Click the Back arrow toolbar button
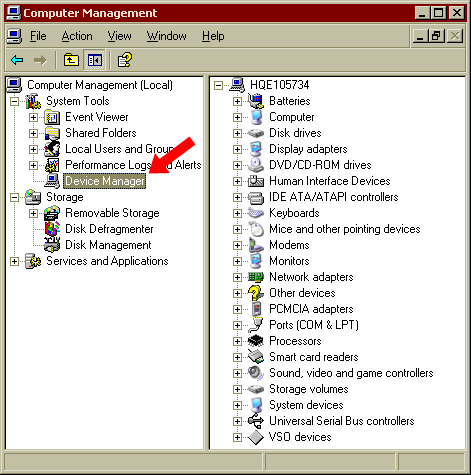Screen dimensions: 471x475 click(x=17, y=60)
